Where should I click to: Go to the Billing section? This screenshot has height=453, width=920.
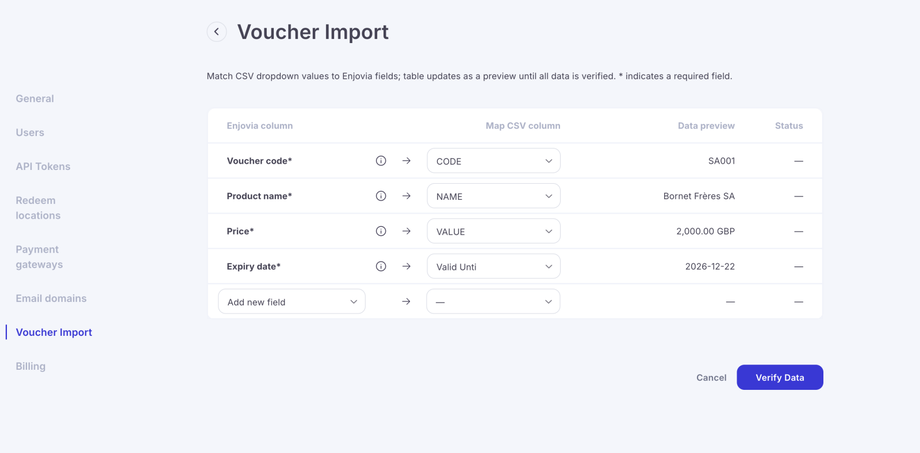point(31,367)
